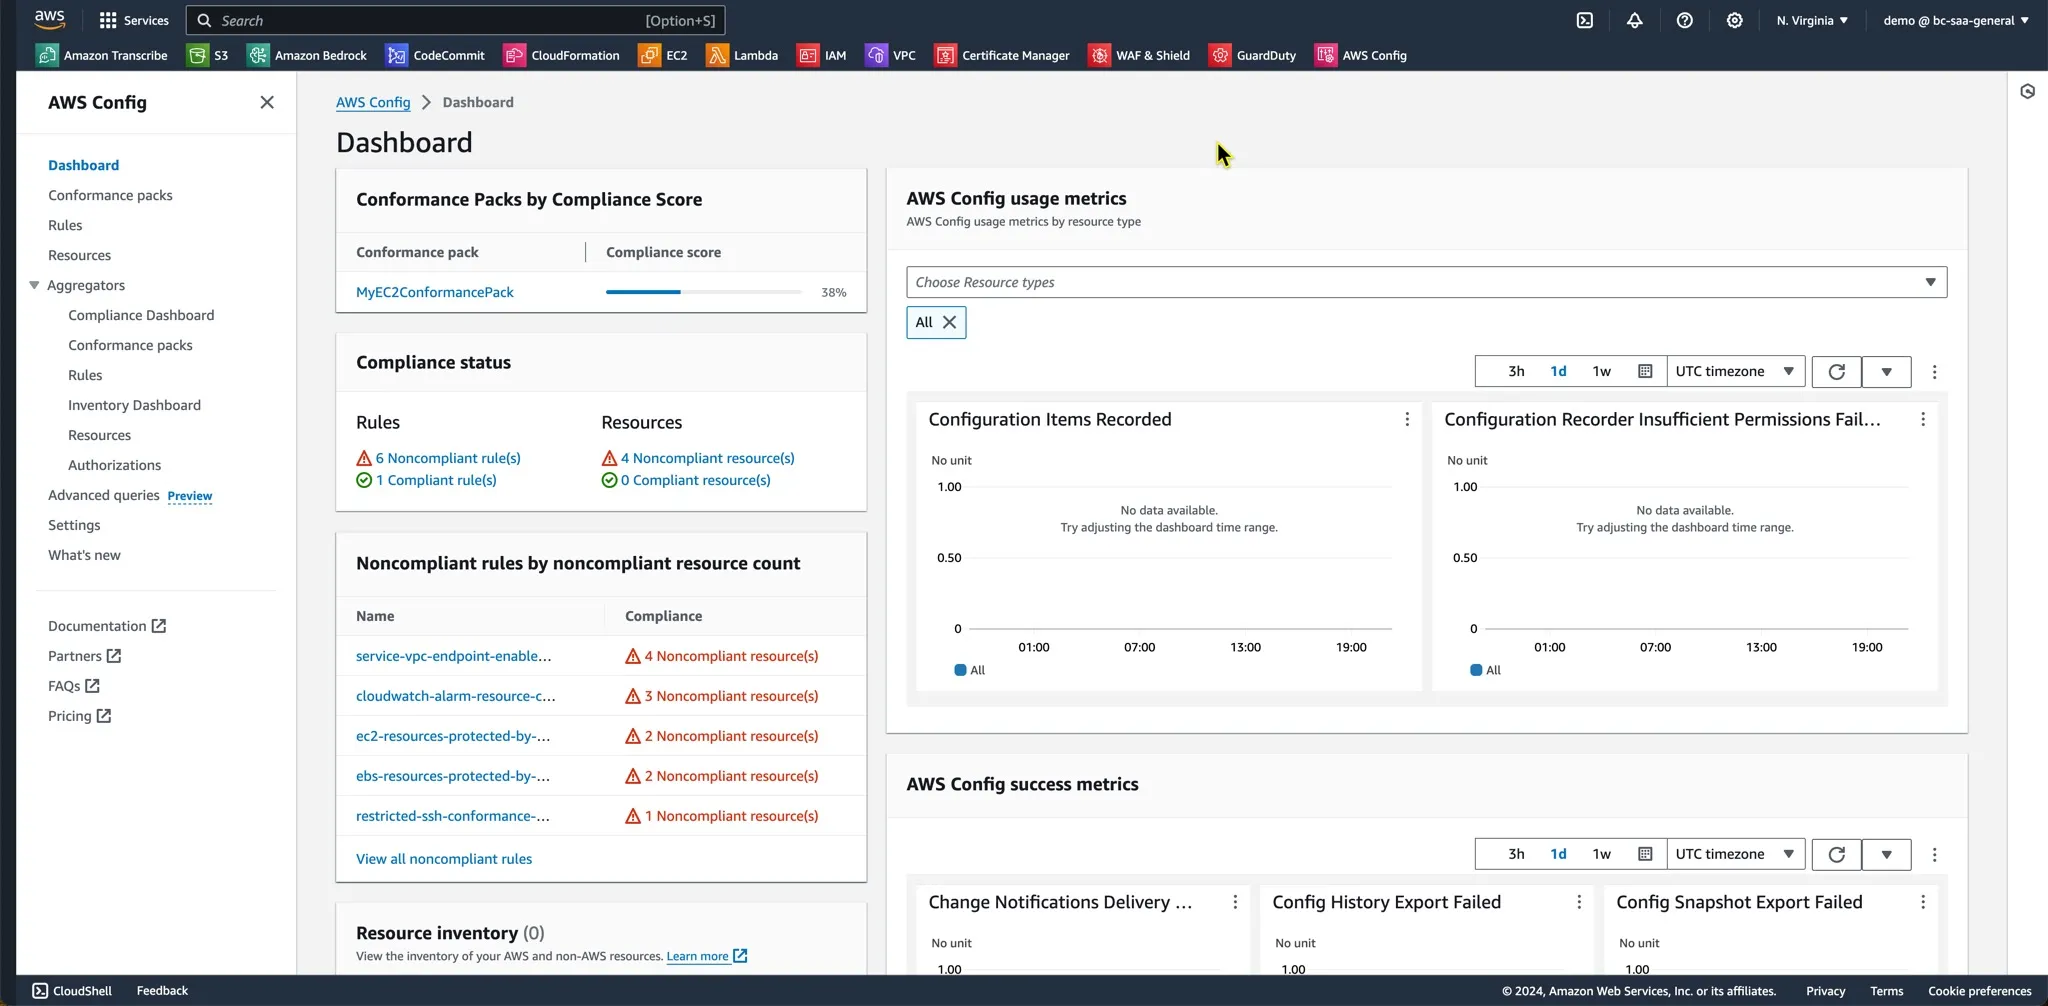Screen dimensions: 2048x1006
Task: Open the S3 shortcut
Action: [x=208, y=55]
